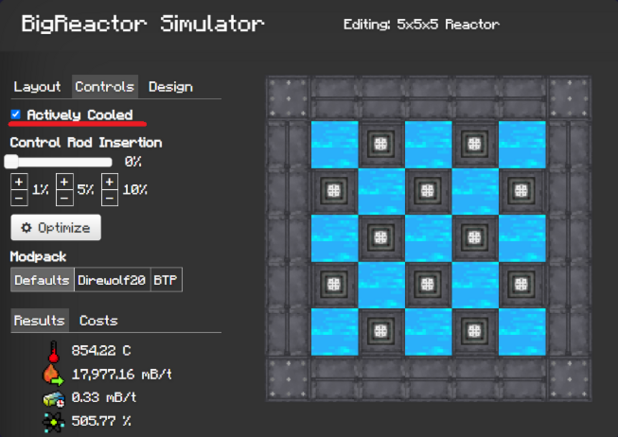
Task: Open the Costs tab
Action: tap(98, 320)
